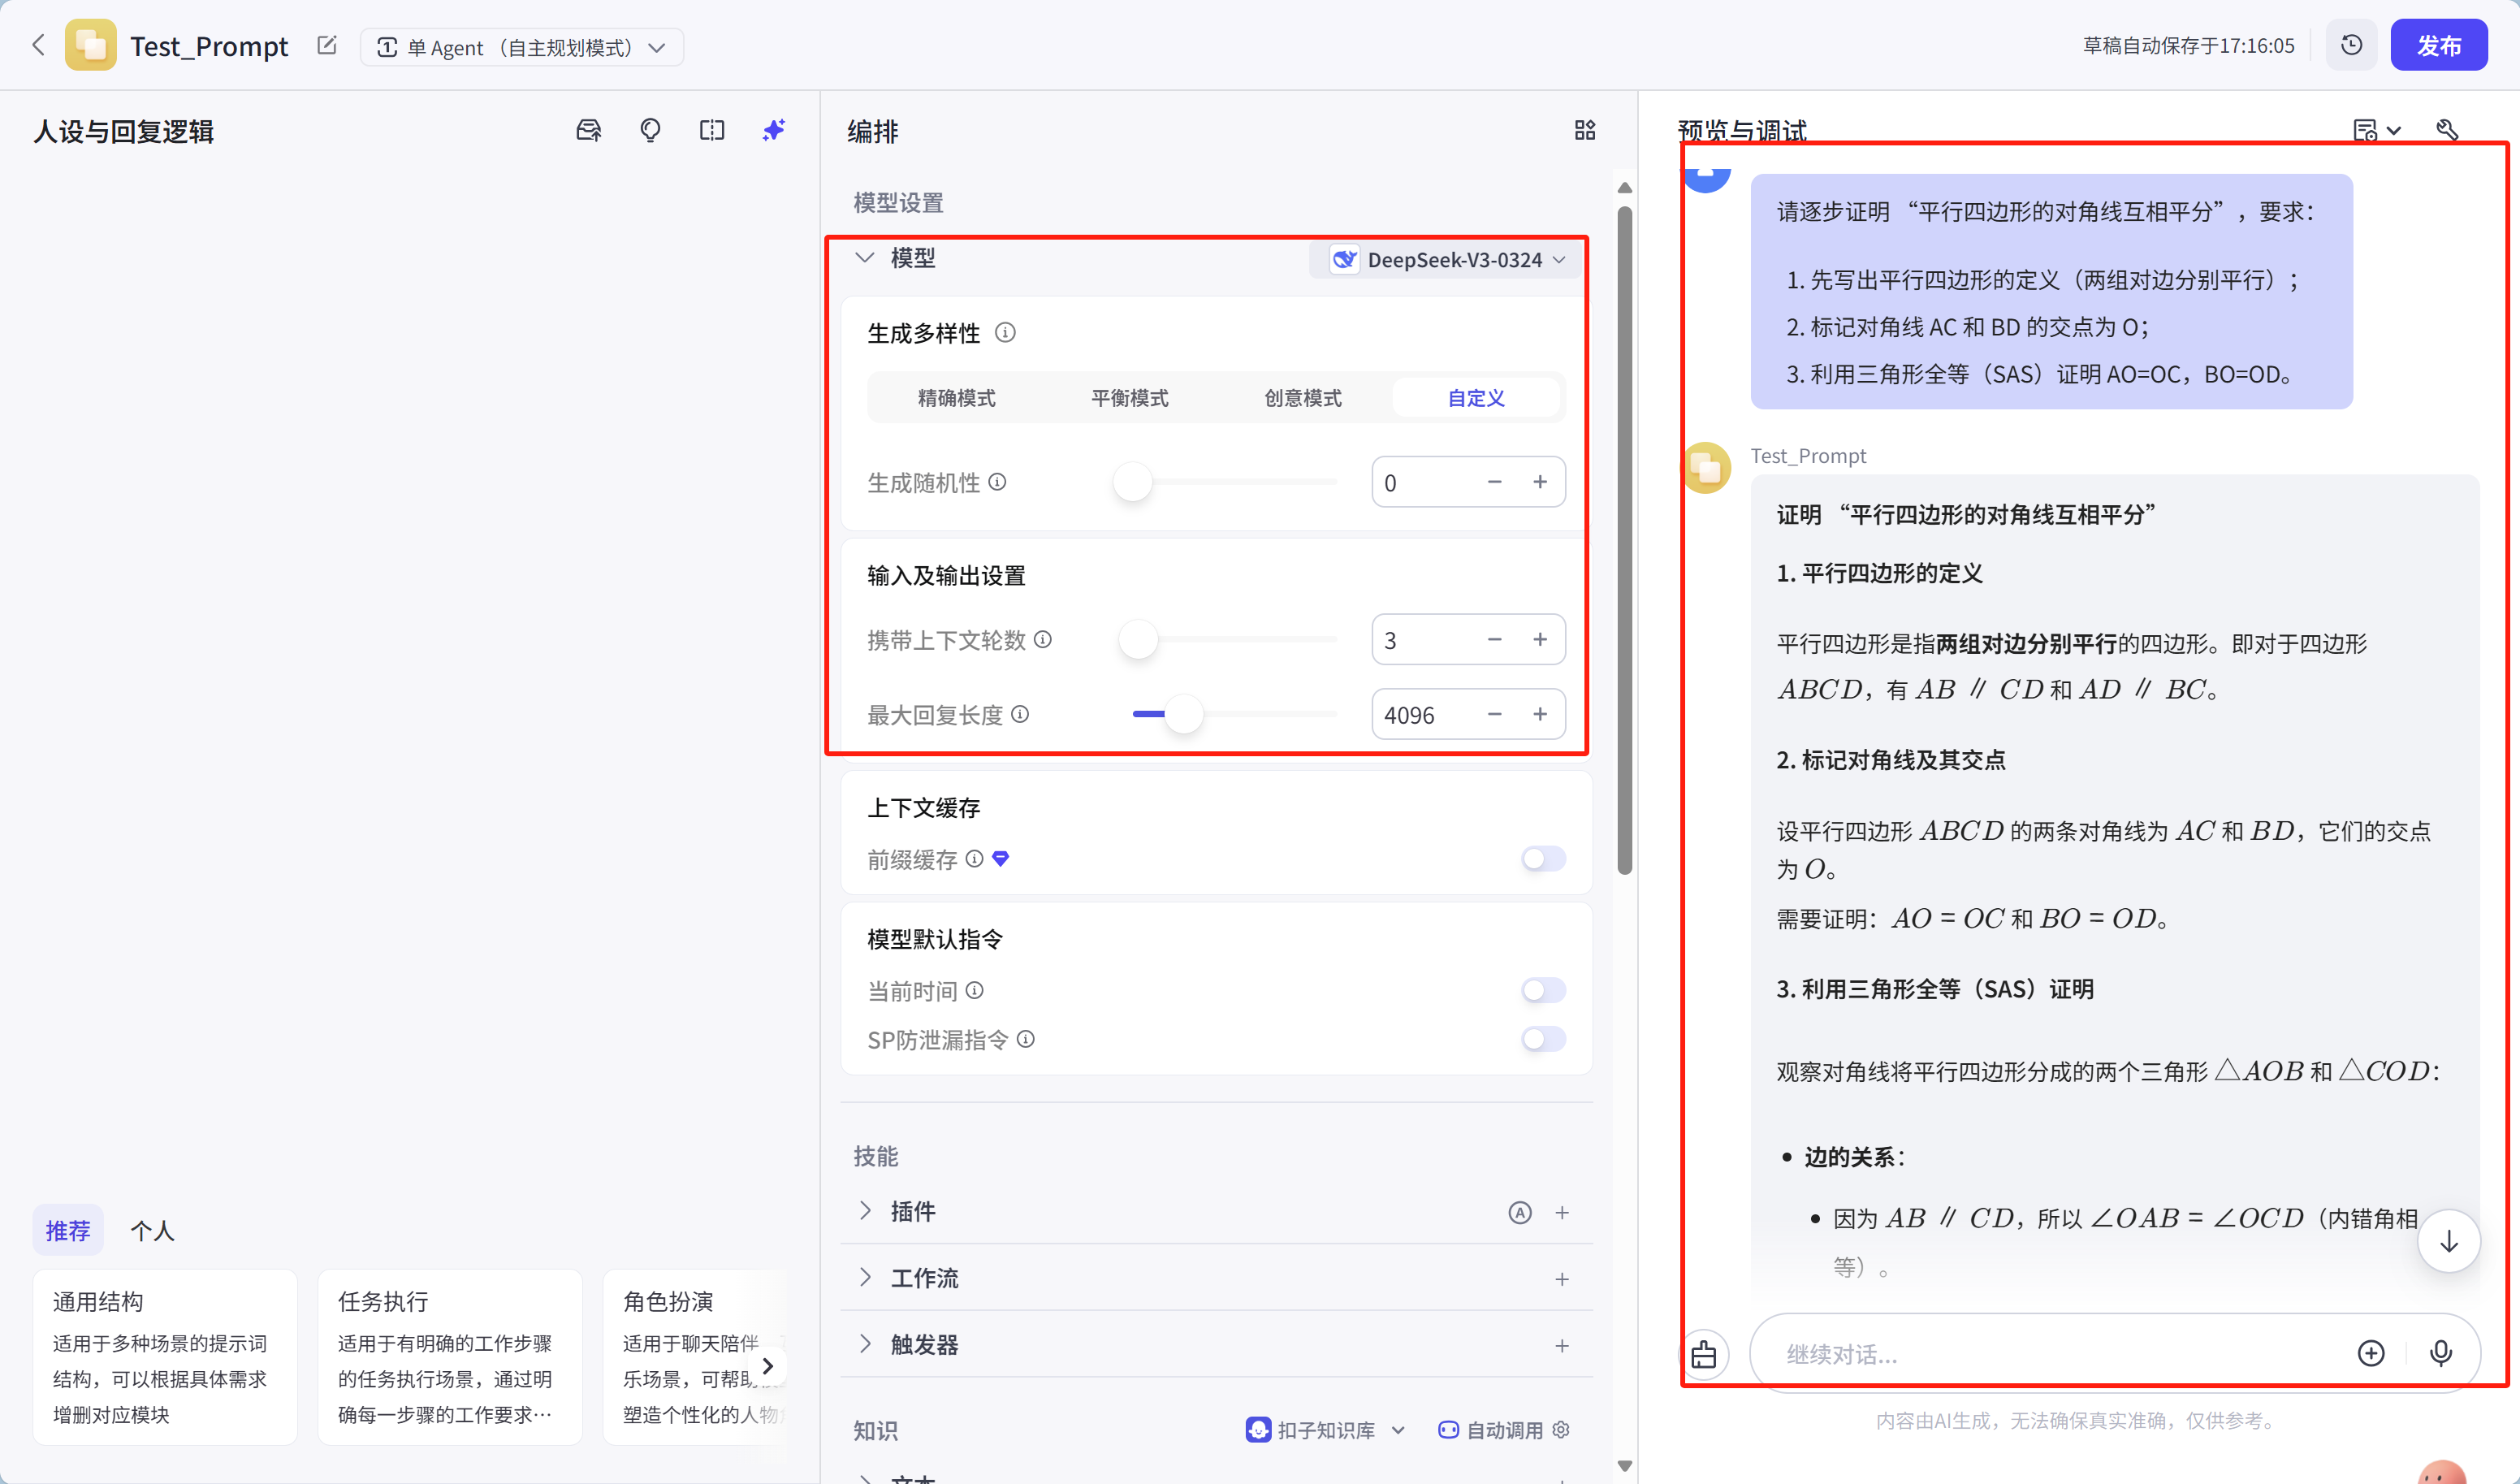This screenshot has height=1484, width=2520.
Task: Click the AI prompt optimize sparkle icon
Action: (x=773, y=130)
